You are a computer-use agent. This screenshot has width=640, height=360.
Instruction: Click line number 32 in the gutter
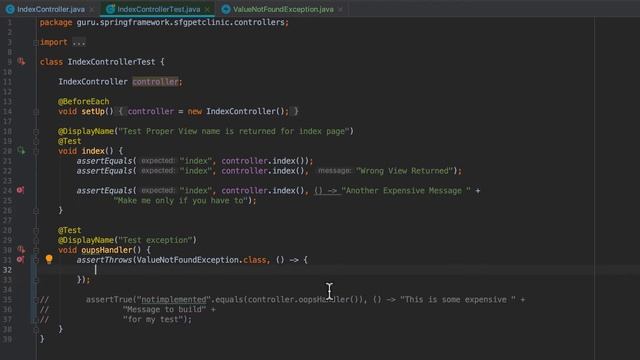point(7,270)
